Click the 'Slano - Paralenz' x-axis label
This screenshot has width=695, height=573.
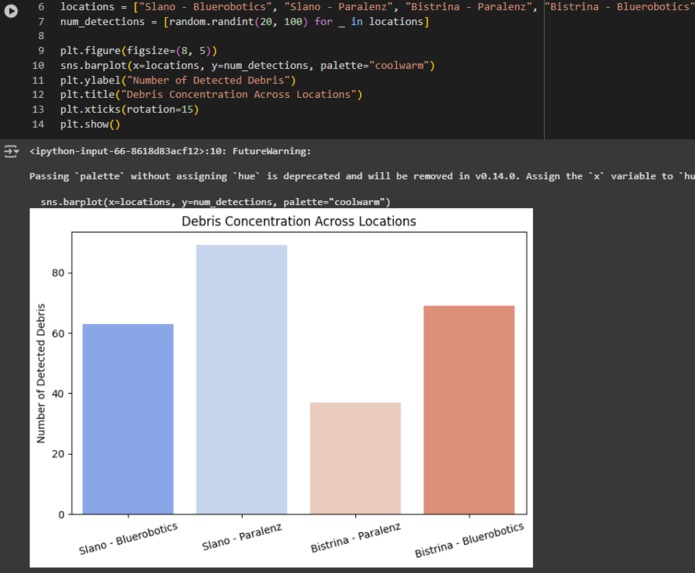tap(242, 537)
